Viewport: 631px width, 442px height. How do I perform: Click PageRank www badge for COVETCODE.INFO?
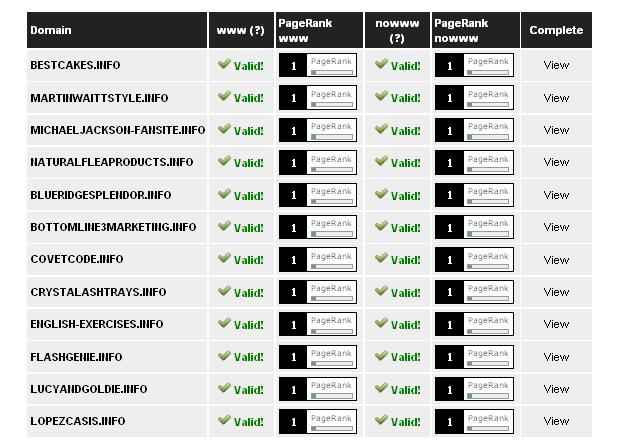coord(316,260)
